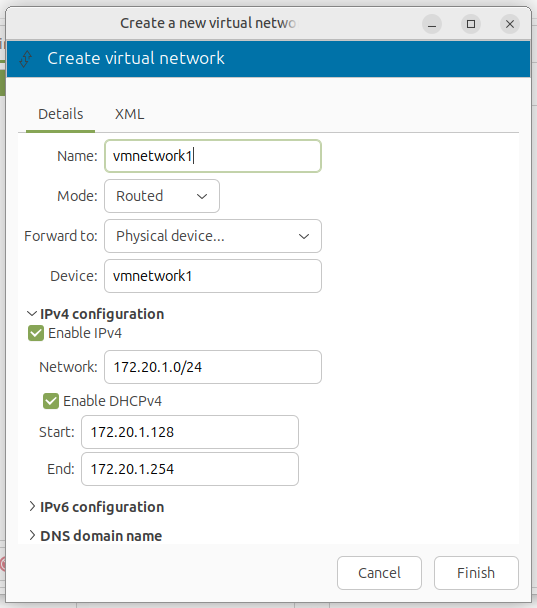537x608 pixels.
Task: Focus the Name field containing vmnetwork1
Action: tap(213, 156)
